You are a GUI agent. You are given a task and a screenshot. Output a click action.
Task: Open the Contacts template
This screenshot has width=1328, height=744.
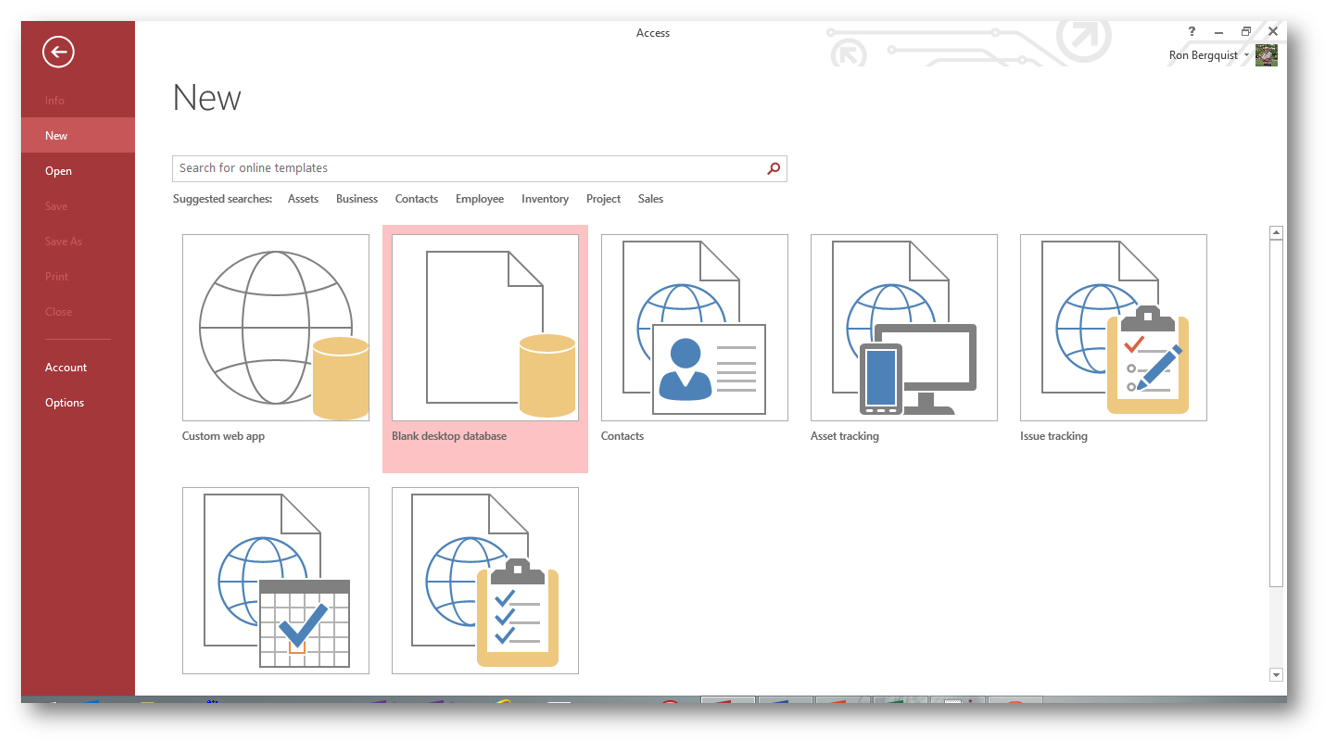point(694,328)
